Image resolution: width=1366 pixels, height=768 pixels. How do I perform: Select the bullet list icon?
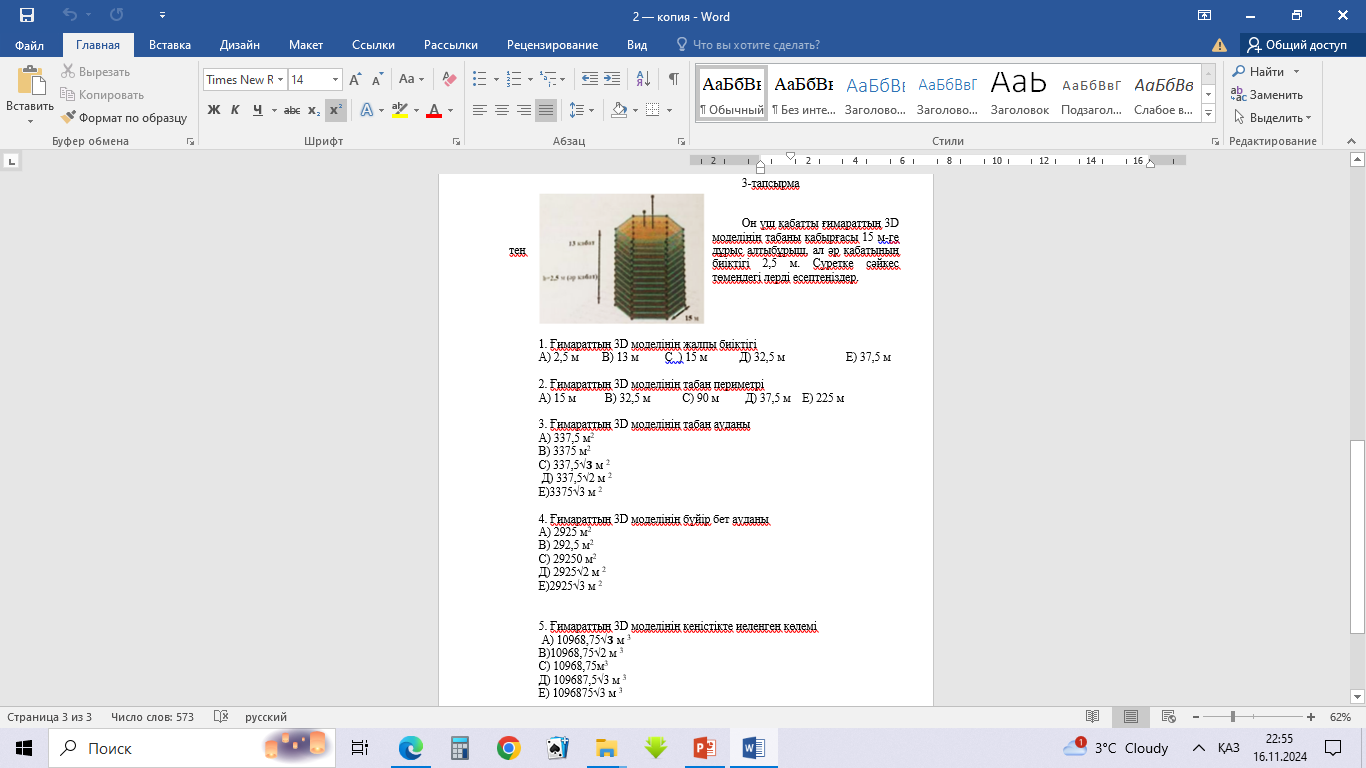click(479, 79)
